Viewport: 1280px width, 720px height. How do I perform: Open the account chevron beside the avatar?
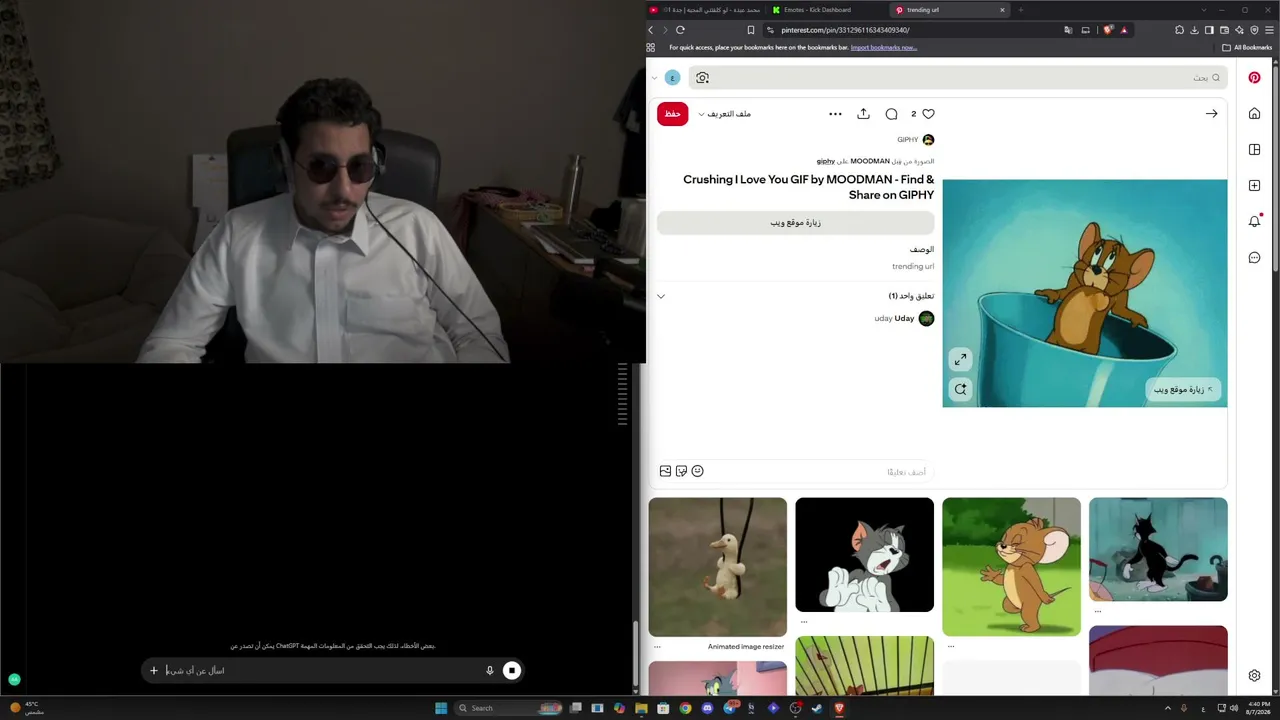[x=654, y=78]
